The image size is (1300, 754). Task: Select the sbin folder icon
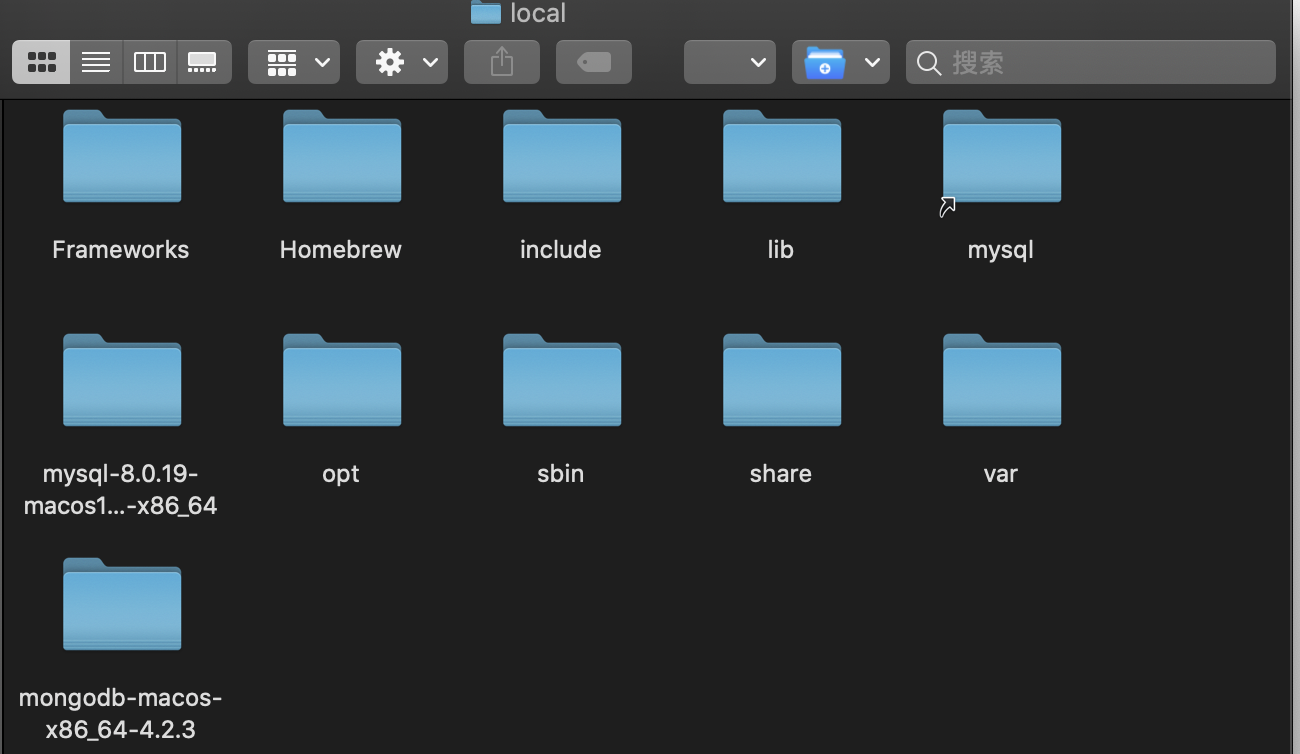(562, 380)
